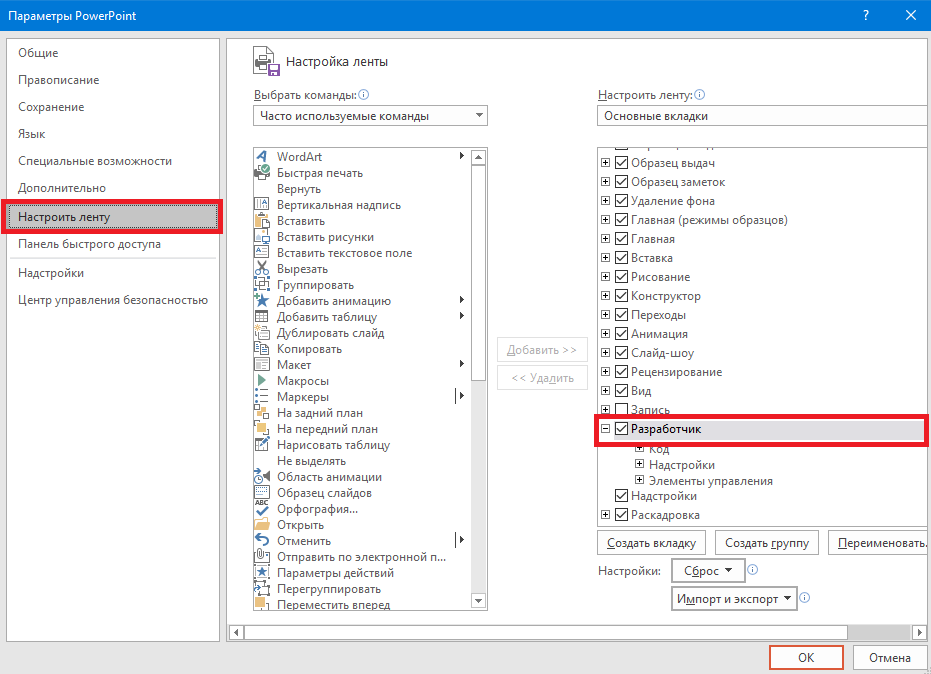Expand the Вставка tree node

point(605,258)
